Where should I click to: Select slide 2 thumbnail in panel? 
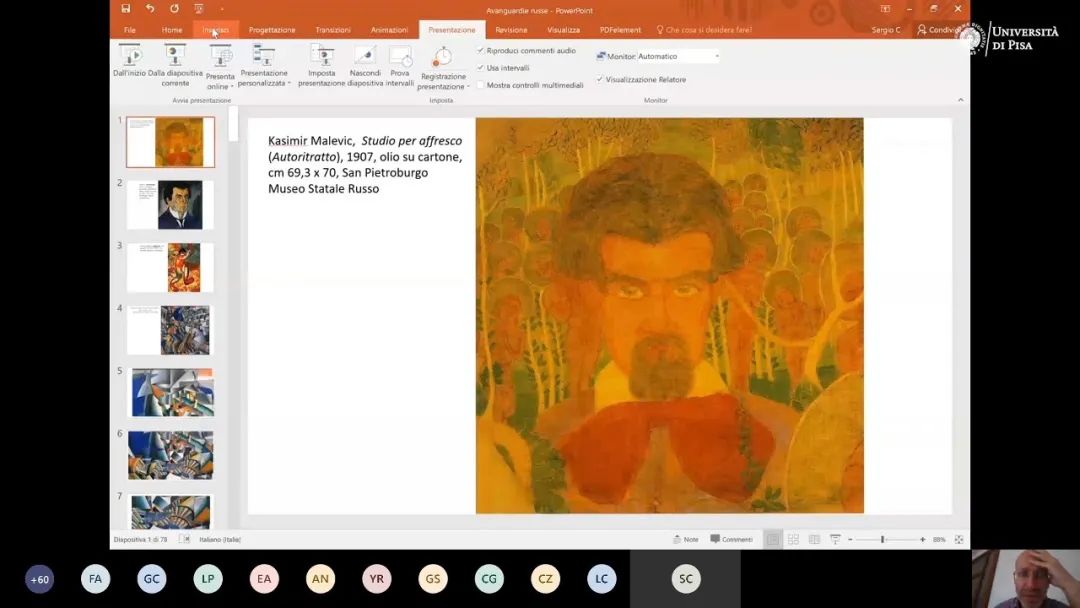[170, 205]
